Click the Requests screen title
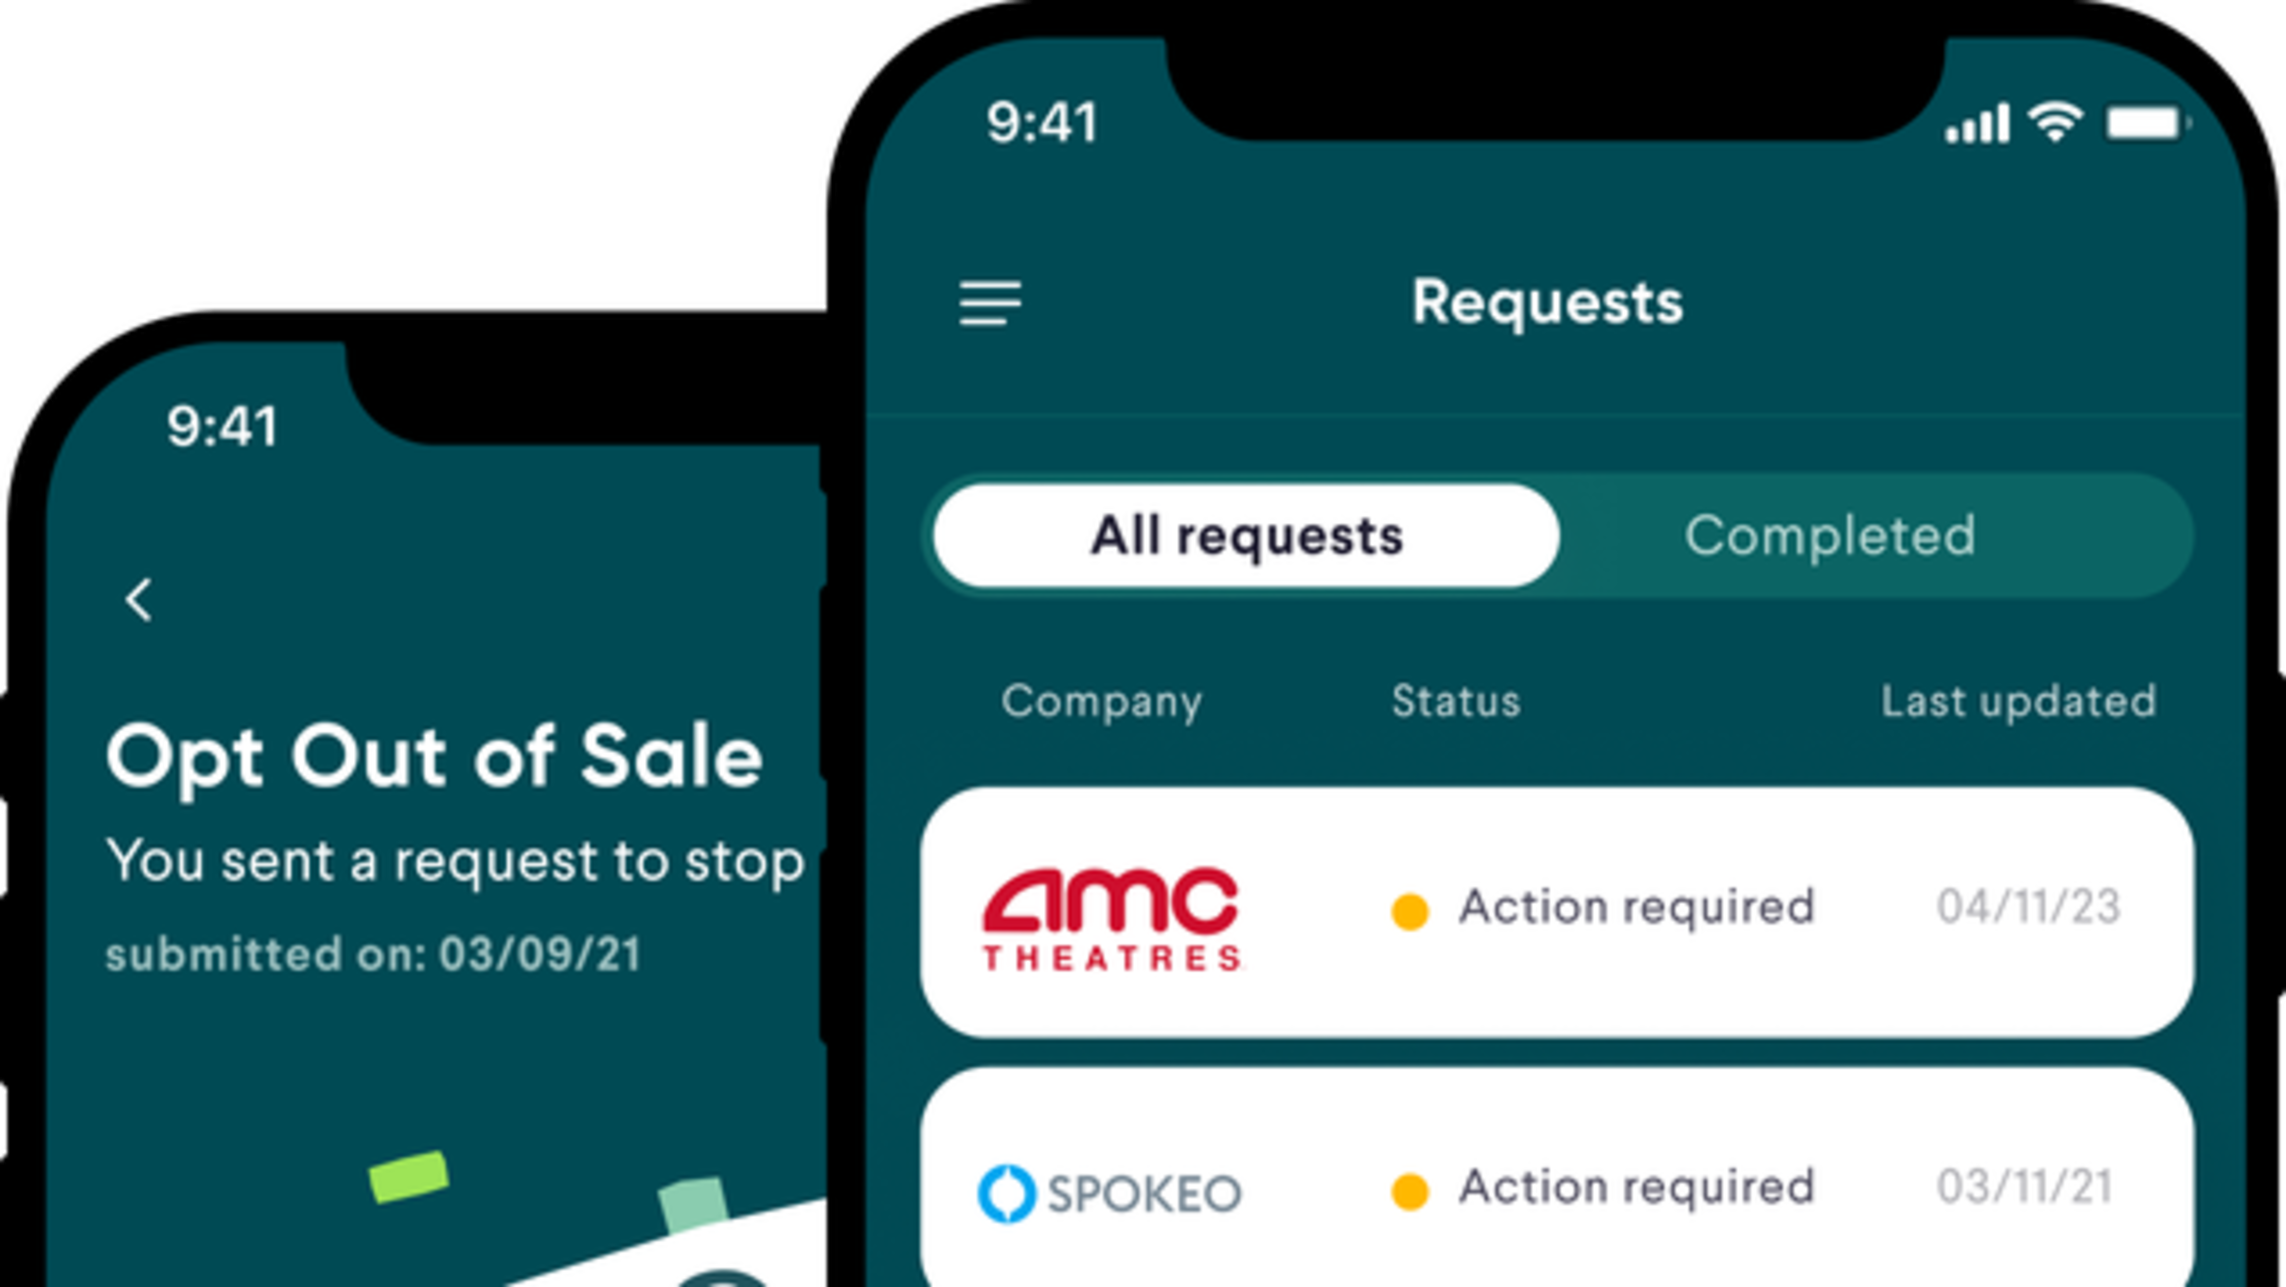Viewport: 2286px width, 1287px height. tap(1547, 302)
